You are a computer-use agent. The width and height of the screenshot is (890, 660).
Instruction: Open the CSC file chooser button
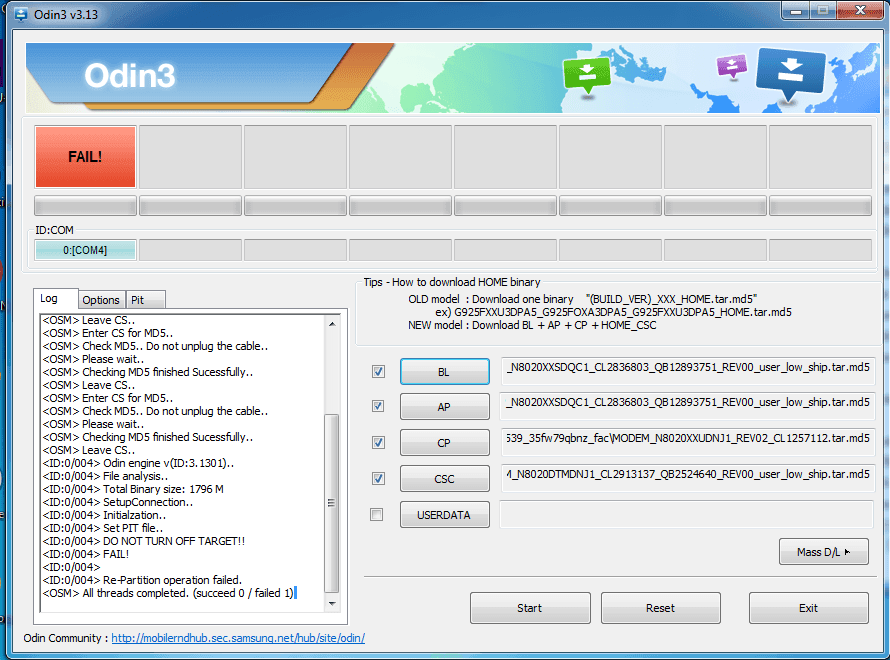[x=444, y=479]
